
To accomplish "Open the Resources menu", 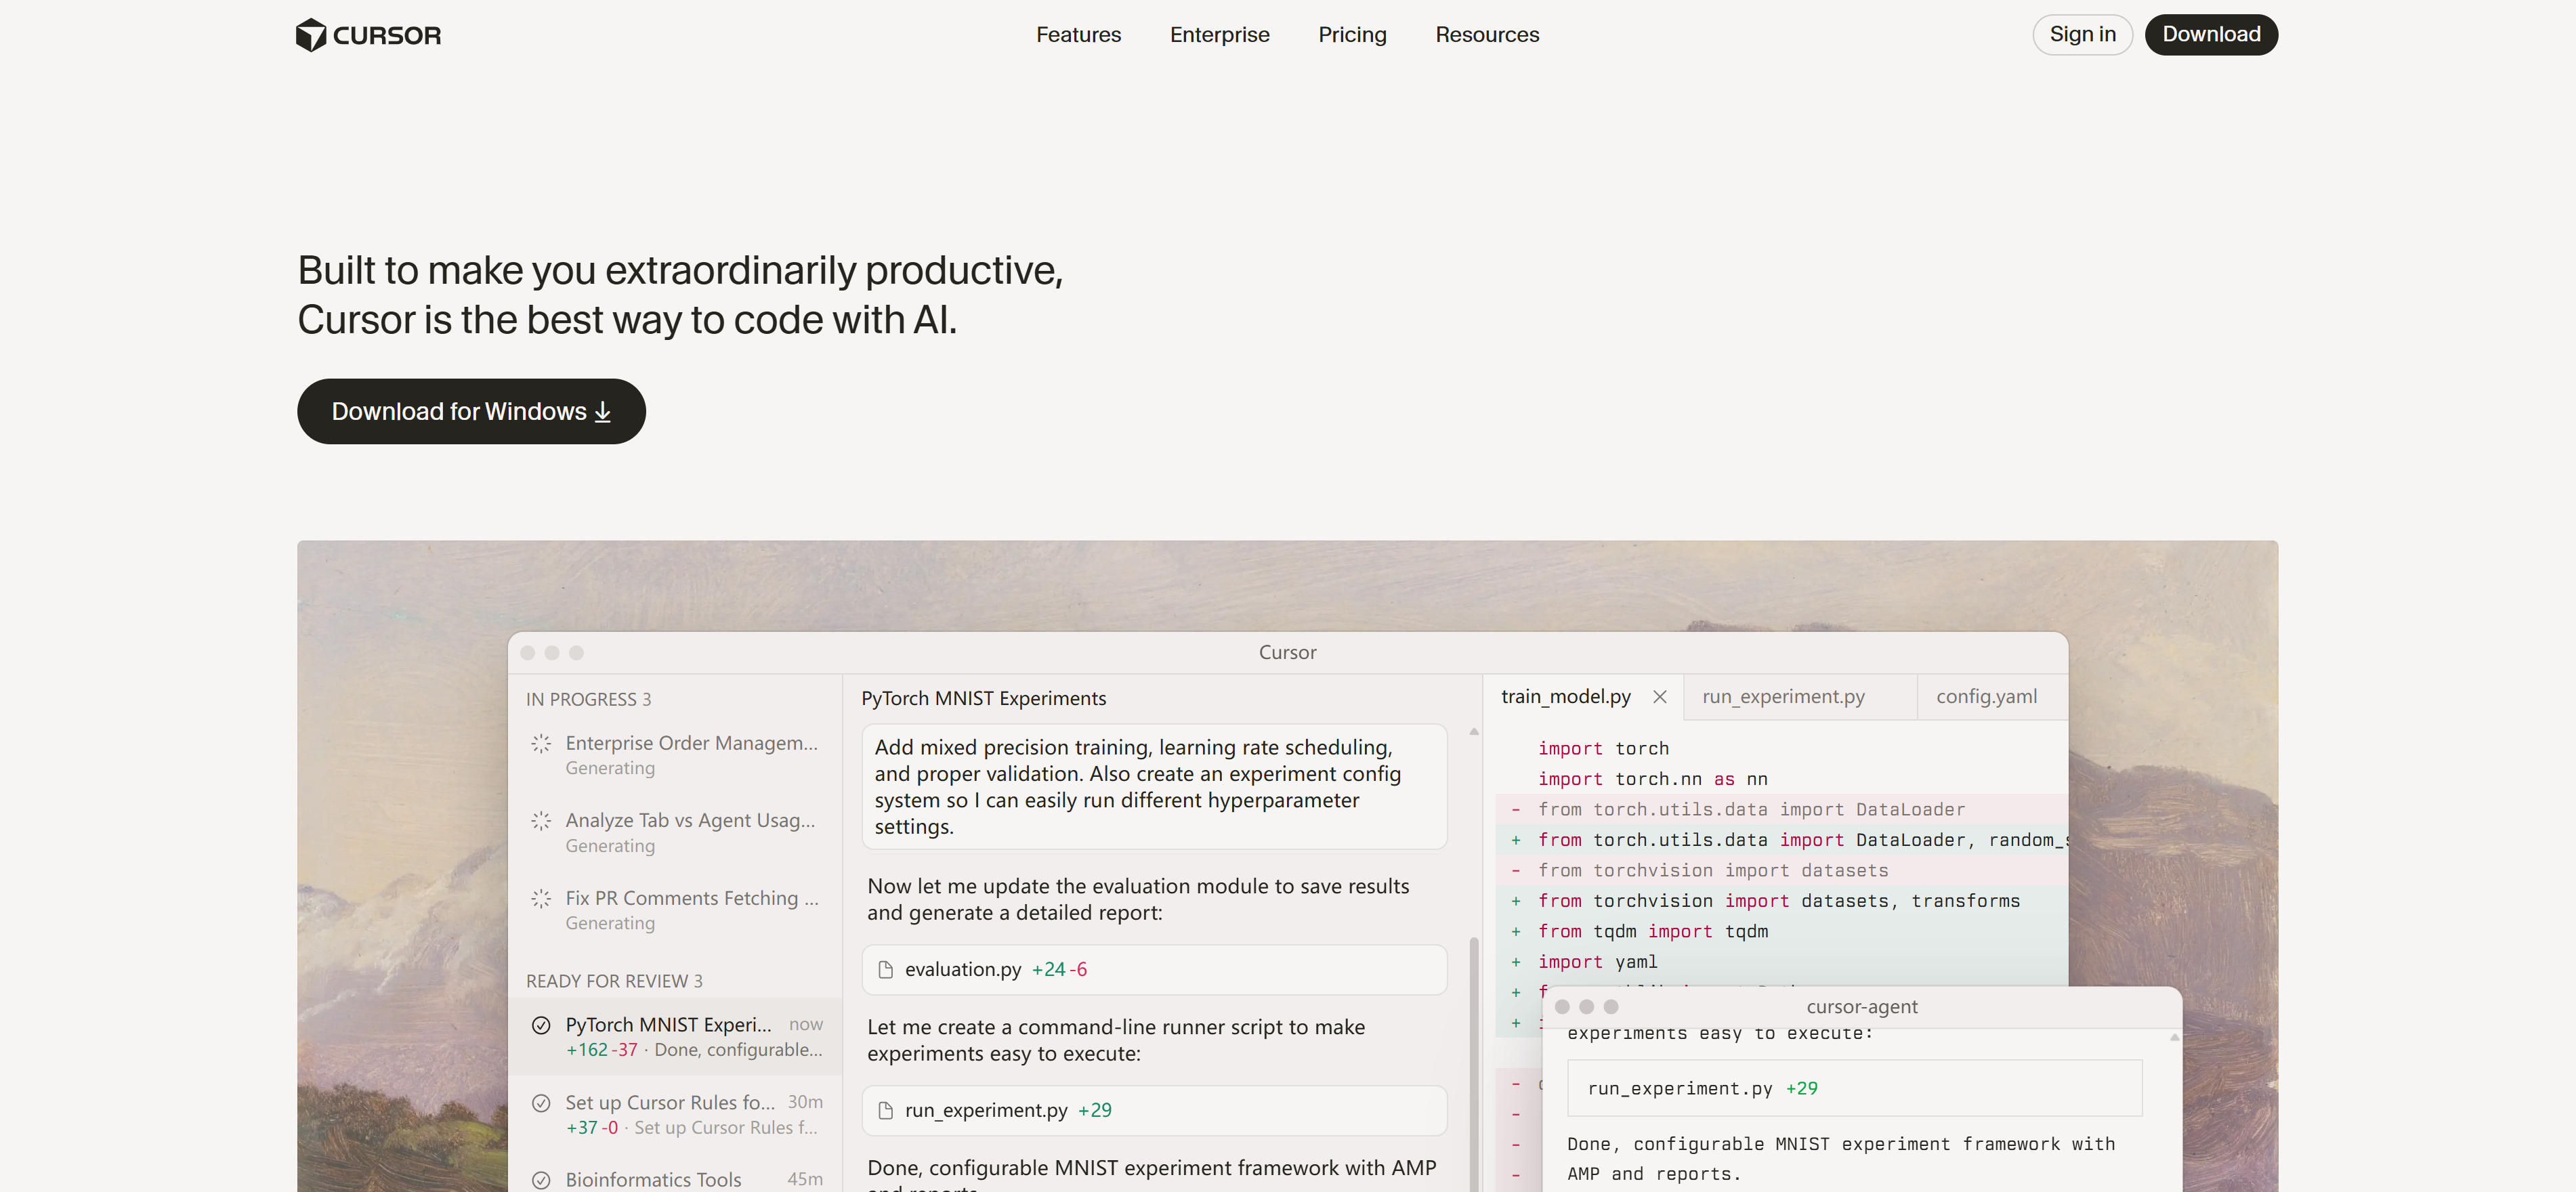I will (x=1486, y=35).
